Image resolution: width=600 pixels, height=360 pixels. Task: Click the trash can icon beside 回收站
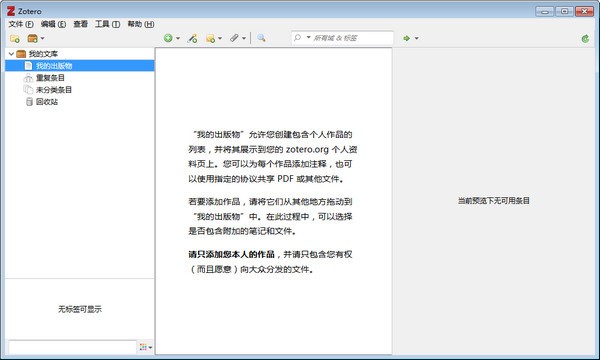(29, 102)
